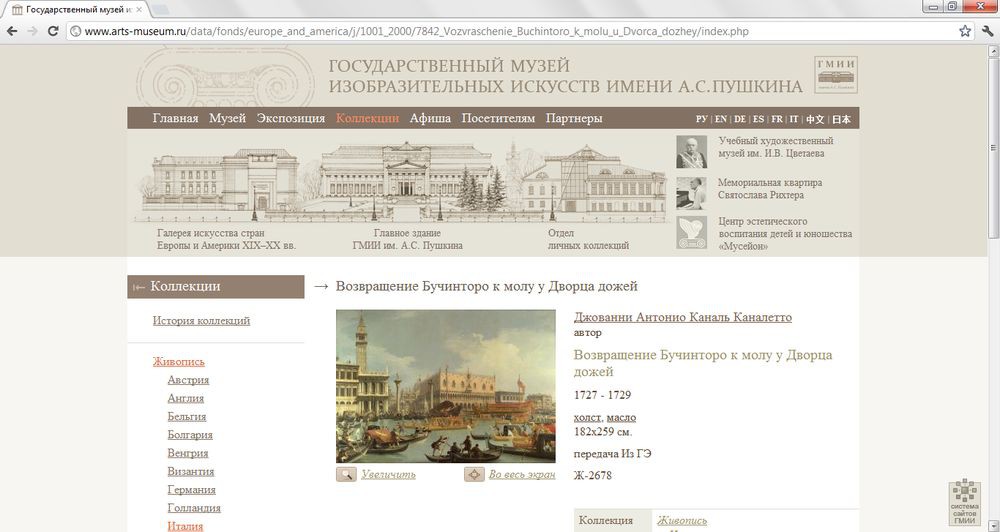Click Живопись link in Коллекция row
The width and height of the screenshot is (1000, 532).
click(682, 521)
